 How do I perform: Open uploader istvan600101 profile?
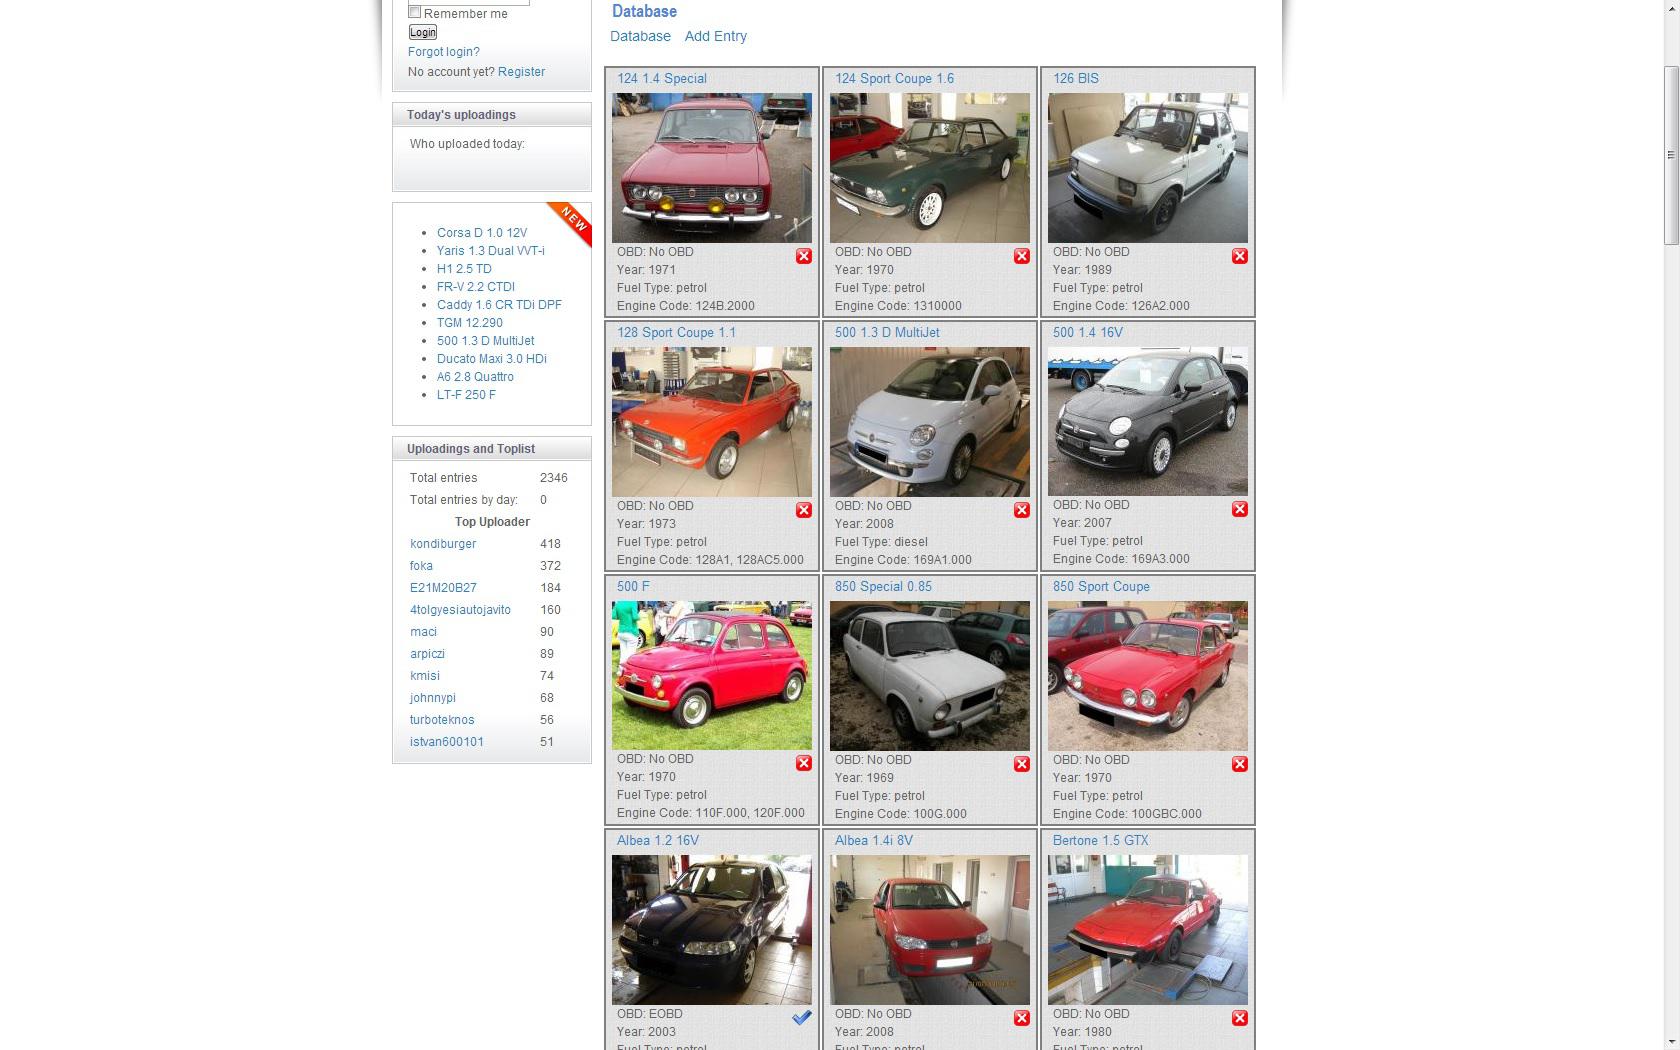pos(447,742)
